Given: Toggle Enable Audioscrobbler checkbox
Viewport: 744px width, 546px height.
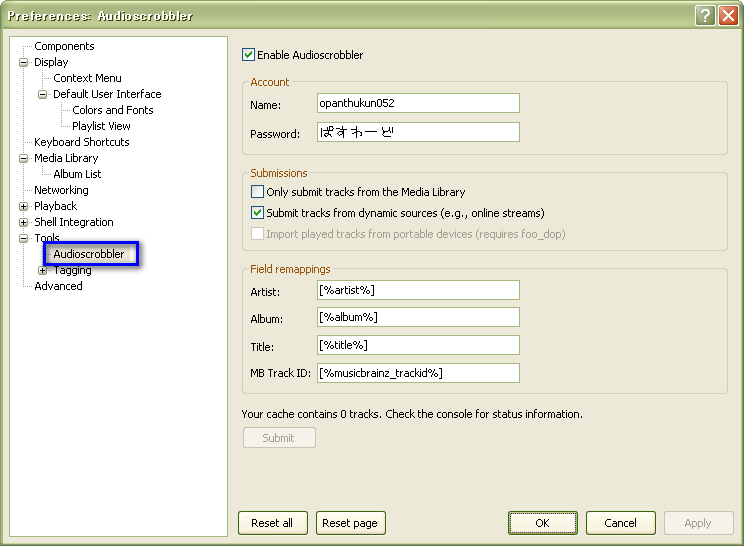Looking at the screenshot, I should point(248,55).
